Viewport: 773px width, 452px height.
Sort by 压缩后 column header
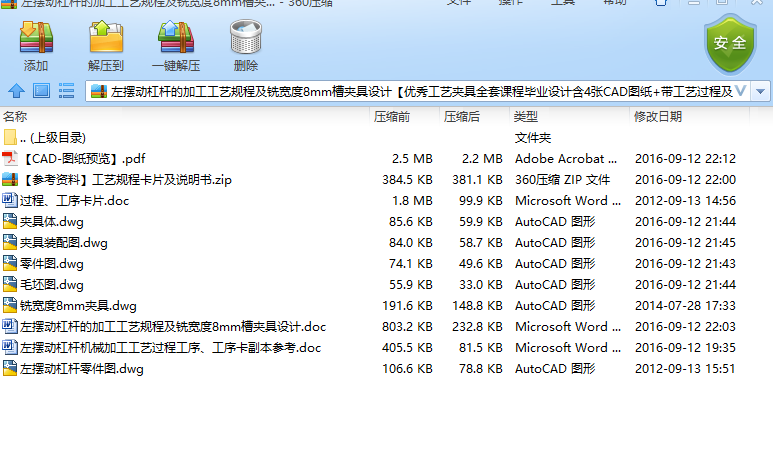pyautogui.click(x=461, y=117)
